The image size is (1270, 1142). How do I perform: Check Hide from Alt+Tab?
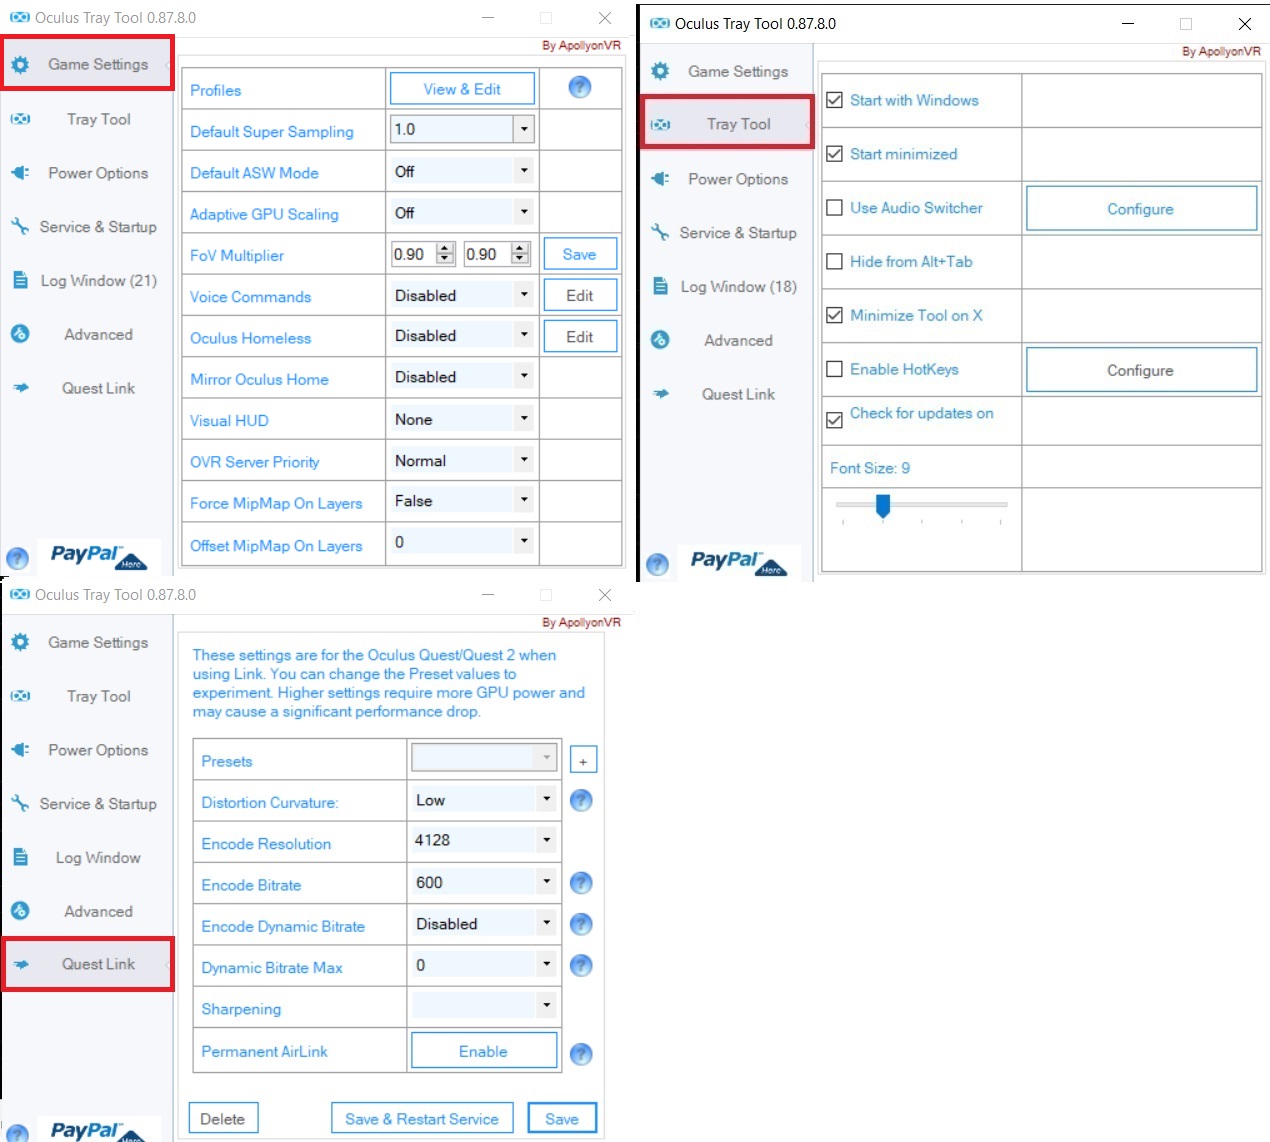coord(835,262)
